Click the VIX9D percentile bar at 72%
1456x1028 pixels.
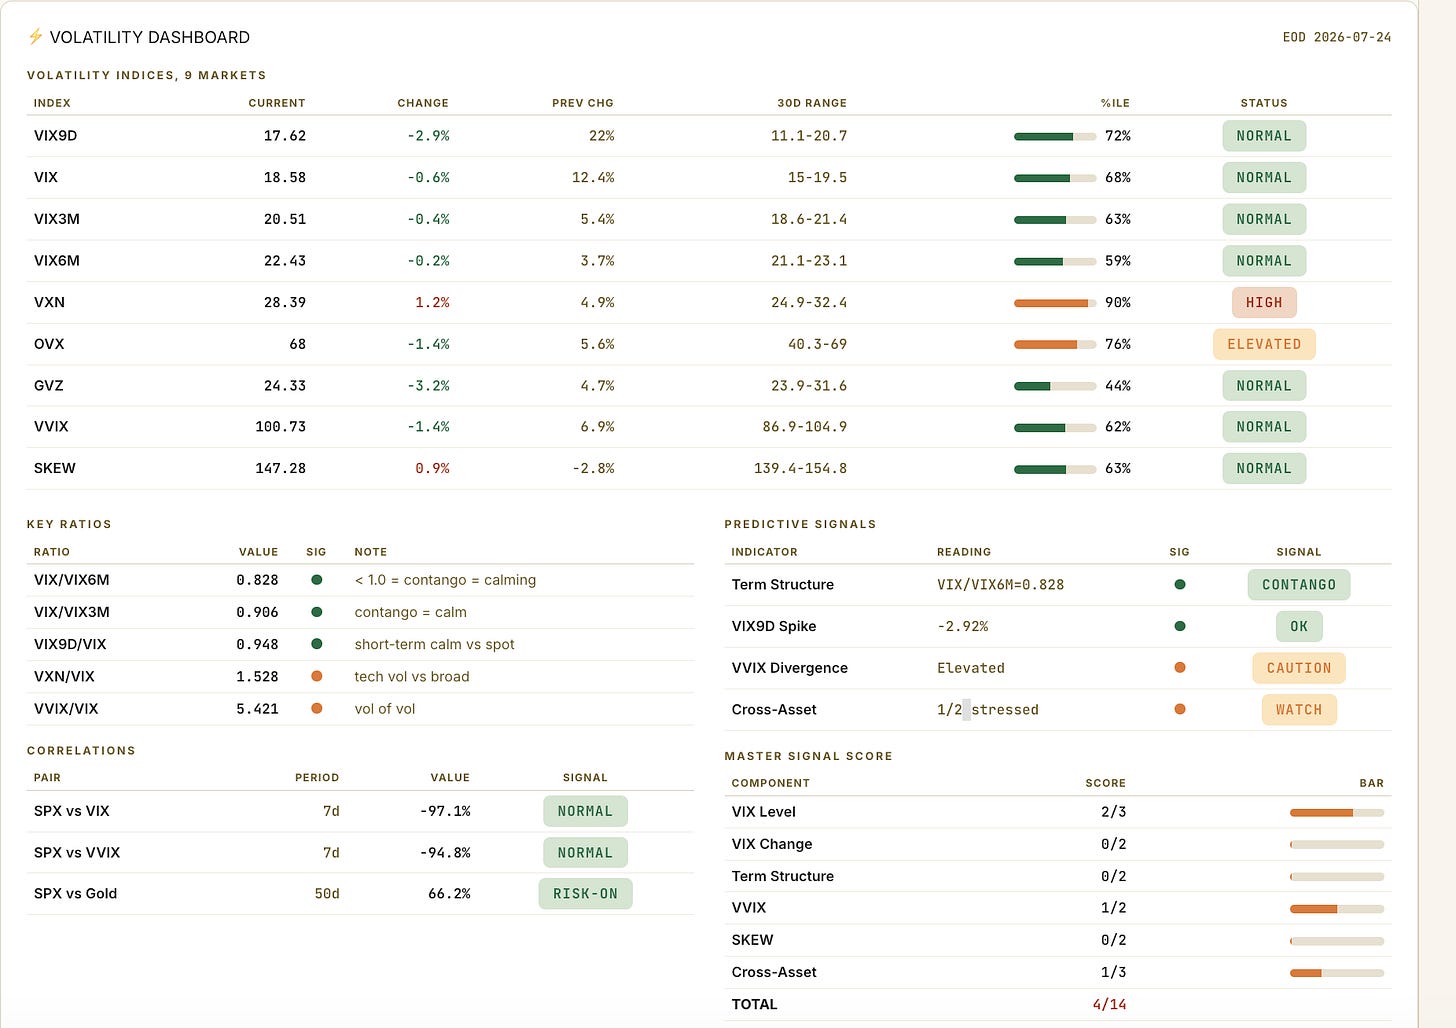click(1055, 136)
